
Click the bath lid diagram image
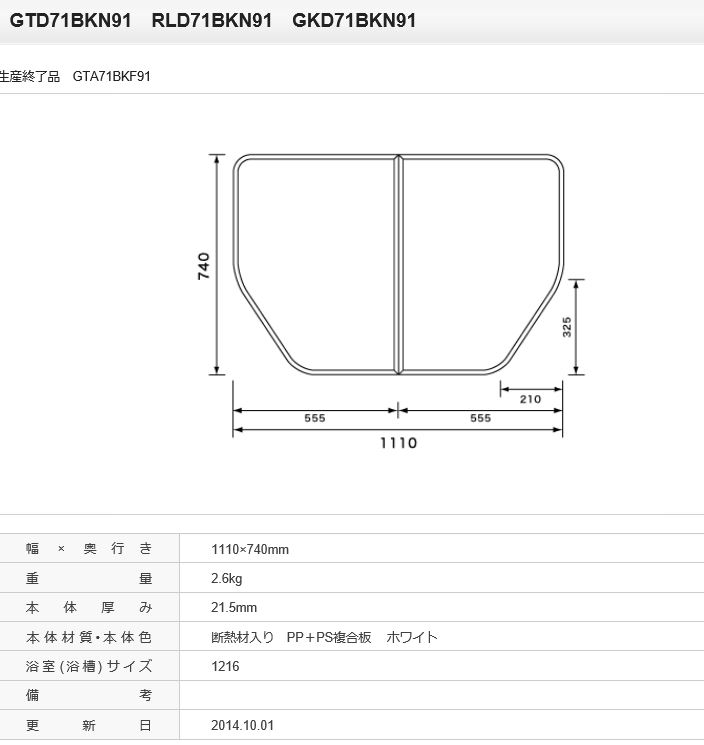[x=390, y=302]
